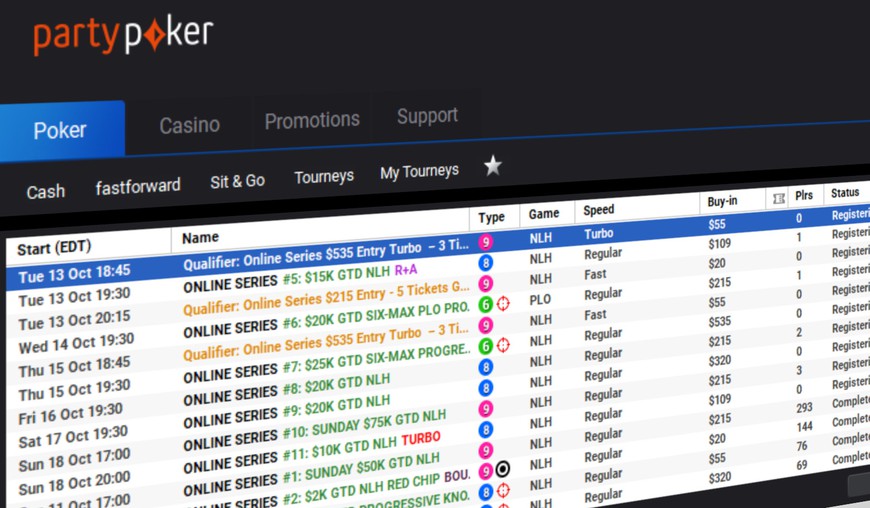The width and height of the screenshot is (870, 508).
Task: Click the Sat 17 Oct 19:30 start time
Action: [73, 438]
